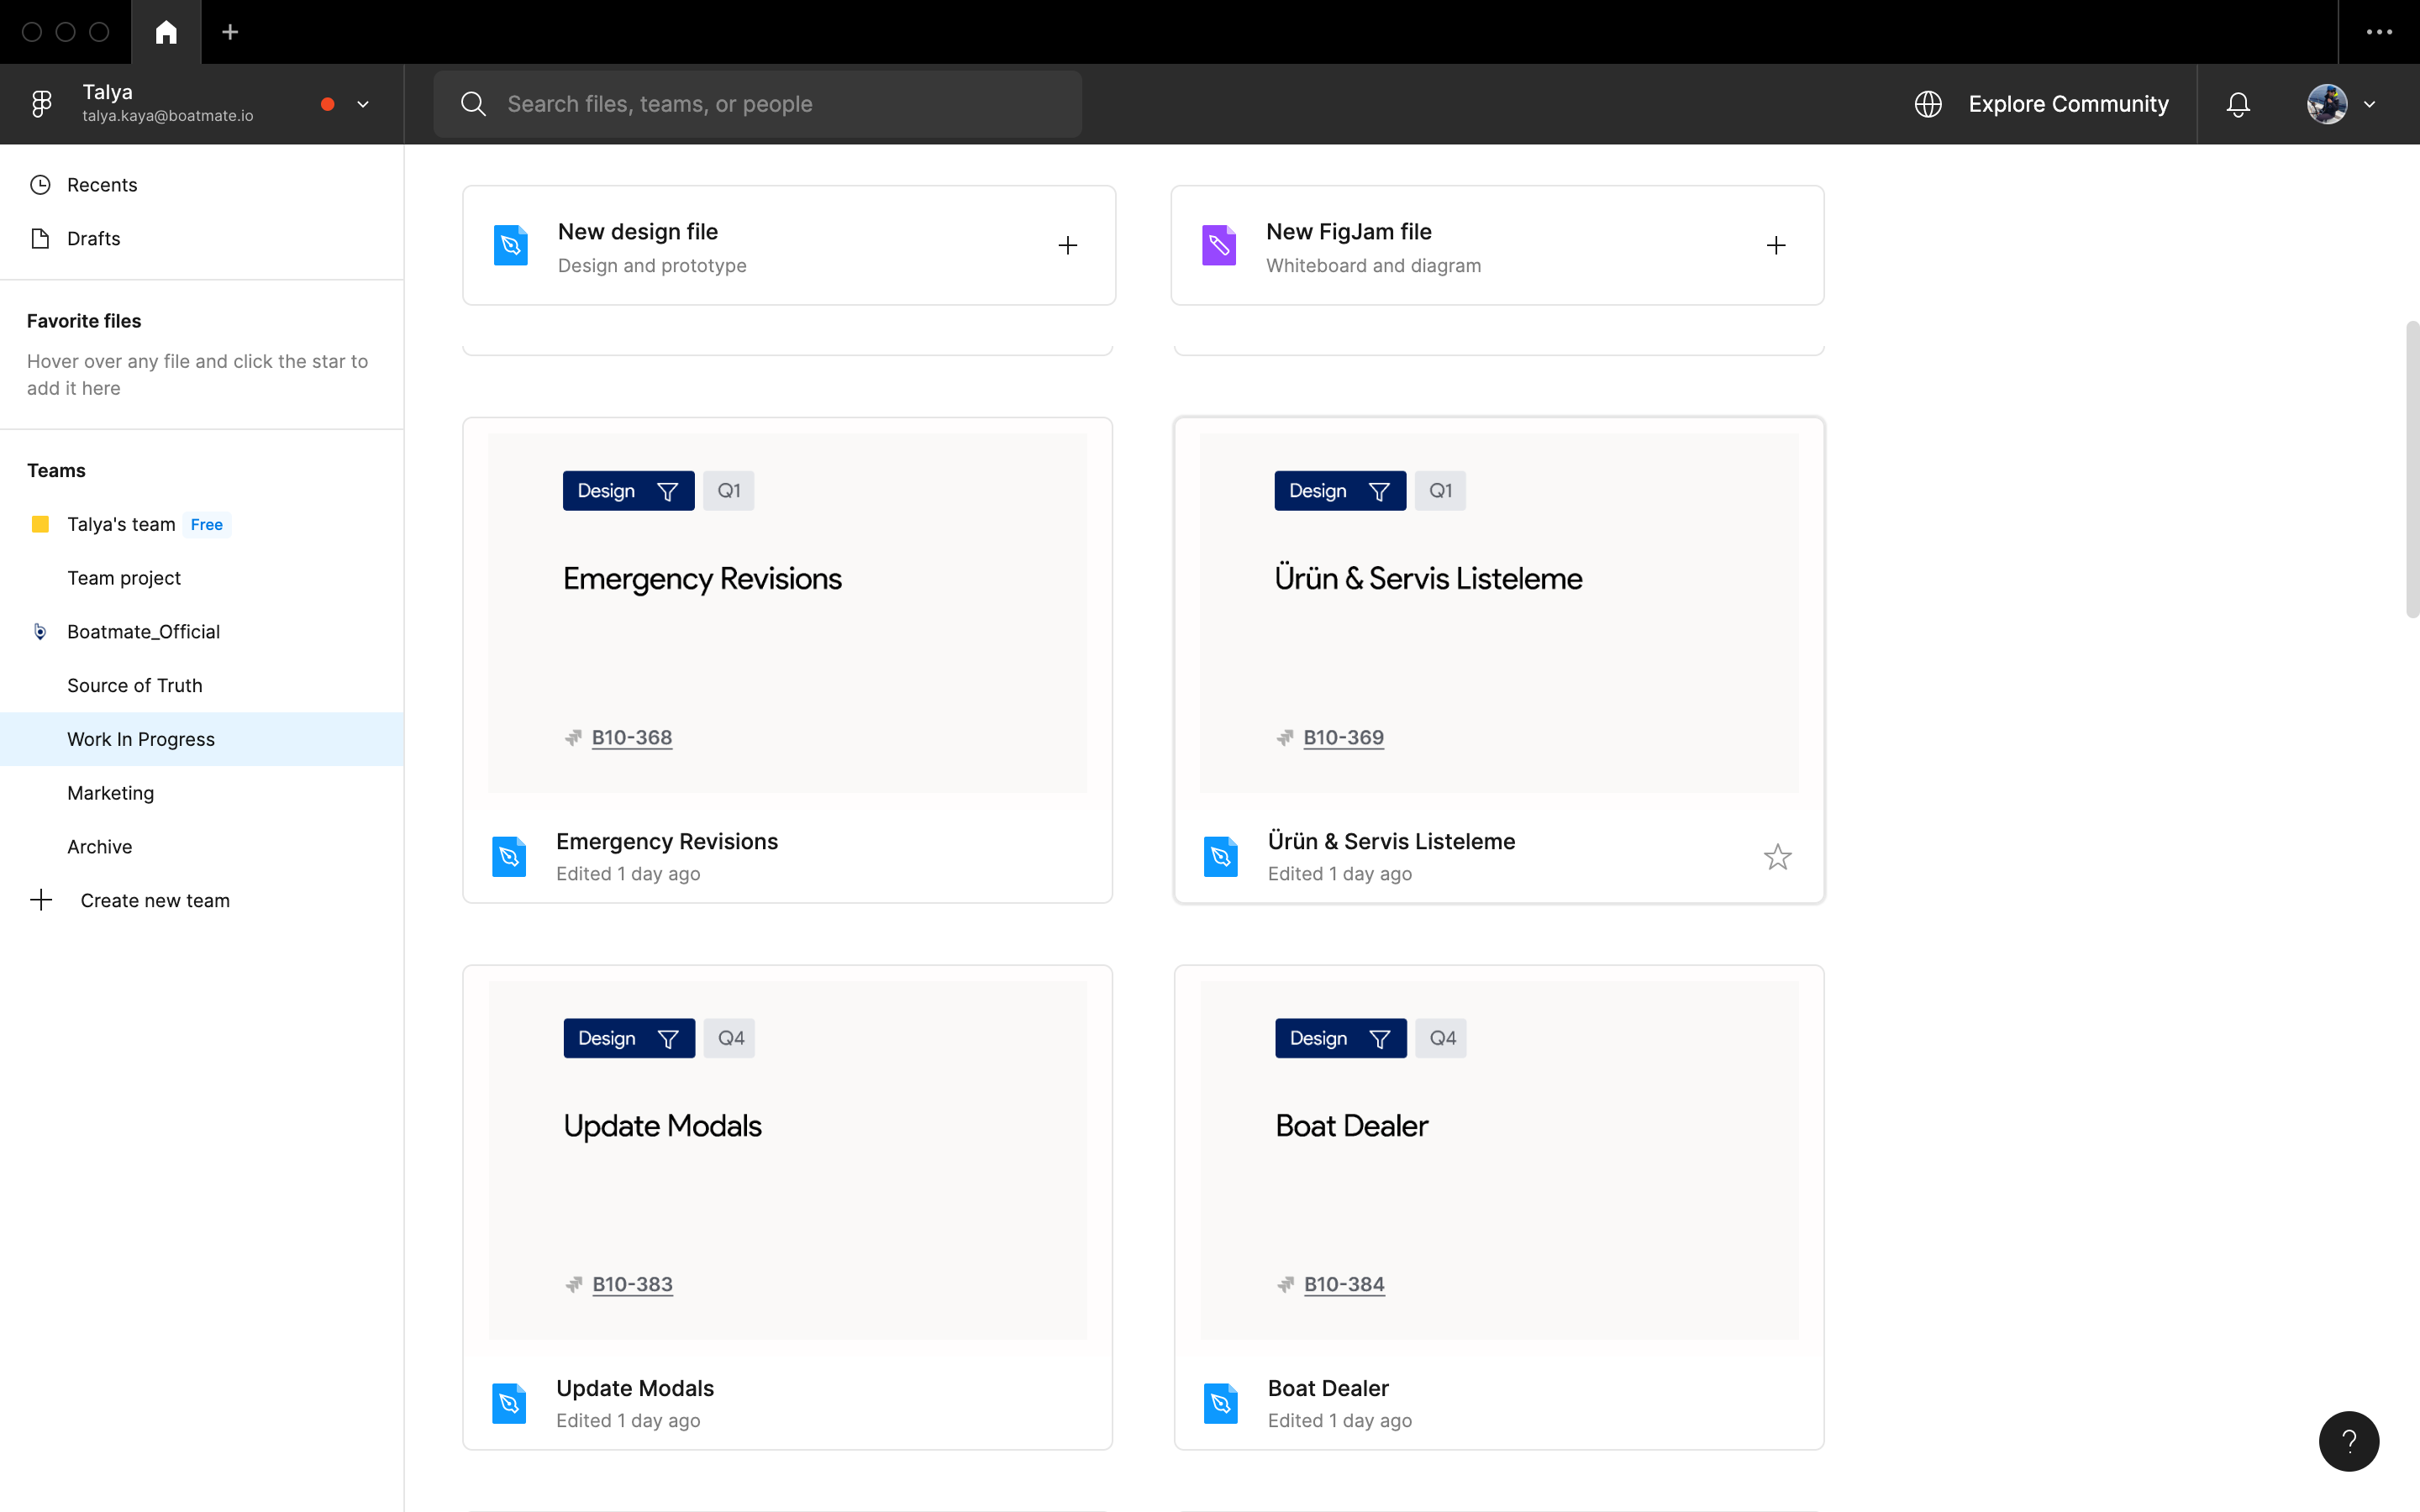This screenshot has width=2420, height=1512.
Task: Open Recents in the sidebar
Action: point(102,185)
